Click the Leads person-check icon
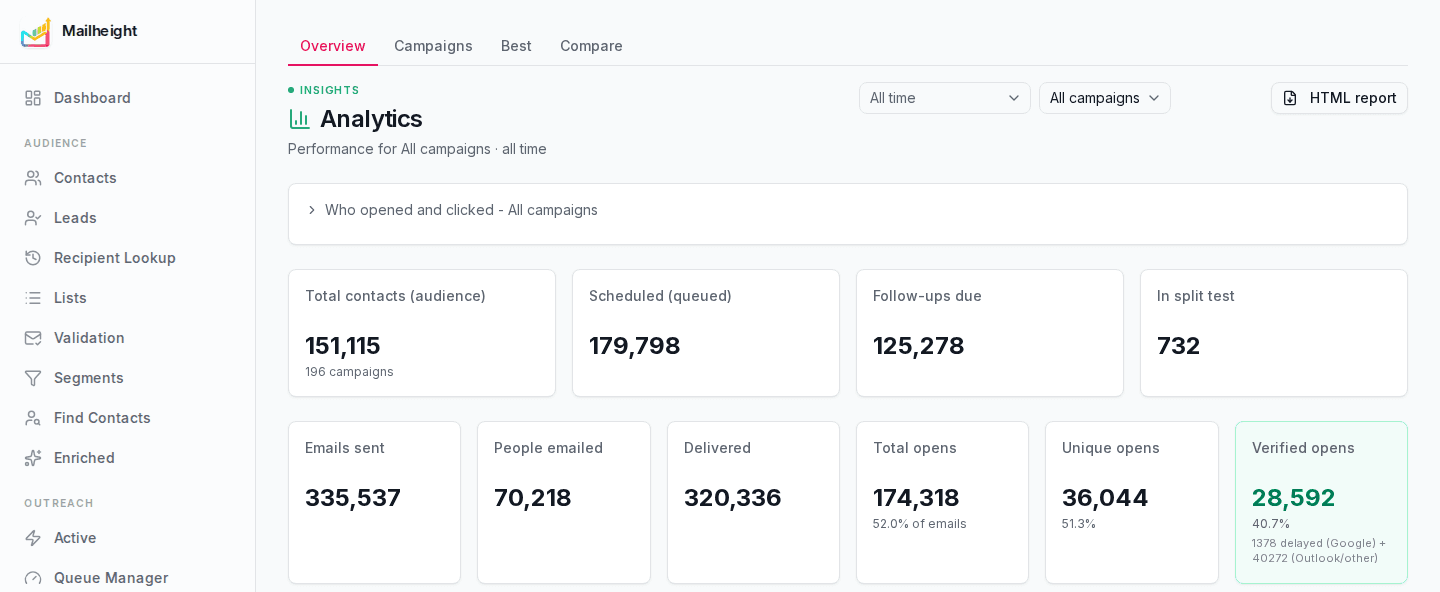Viewport: 1440px width, 592px height. click(x=33, y=218)
